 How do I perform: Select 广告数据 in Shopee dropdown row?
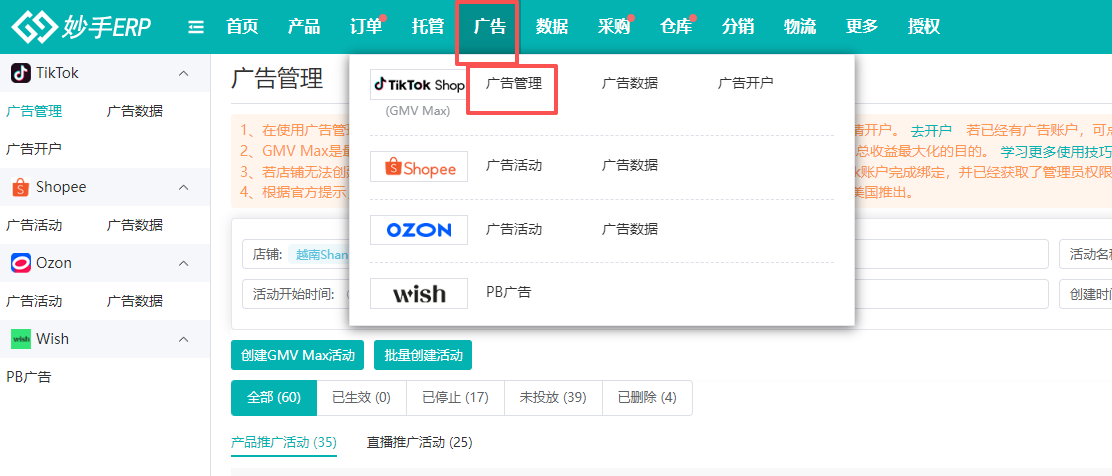[630, 165]
